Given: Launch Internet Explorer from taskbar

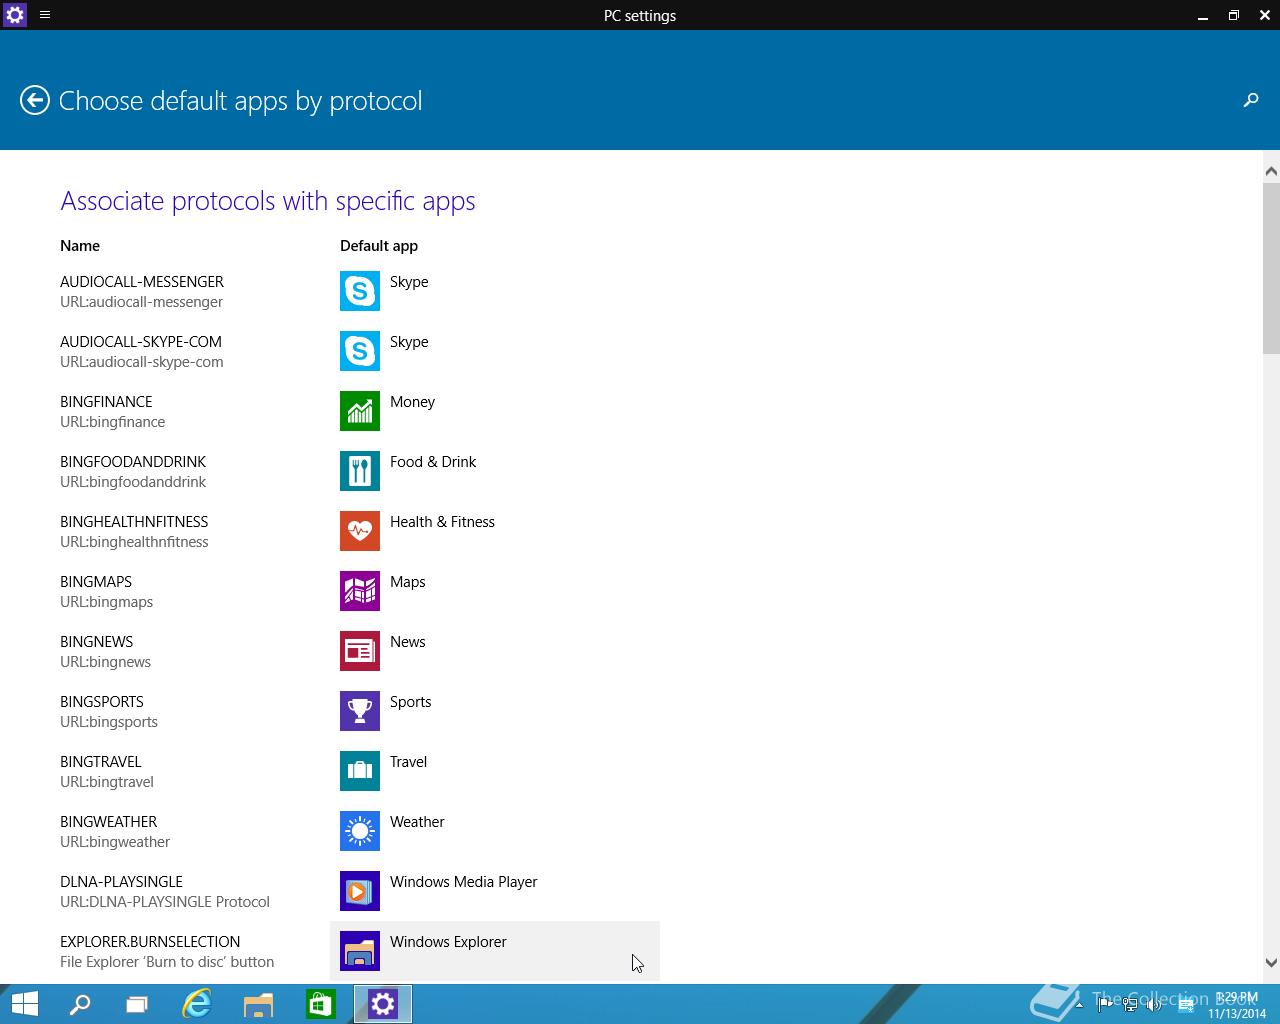Looking at the screenshot, I should tap(197, 1004).
